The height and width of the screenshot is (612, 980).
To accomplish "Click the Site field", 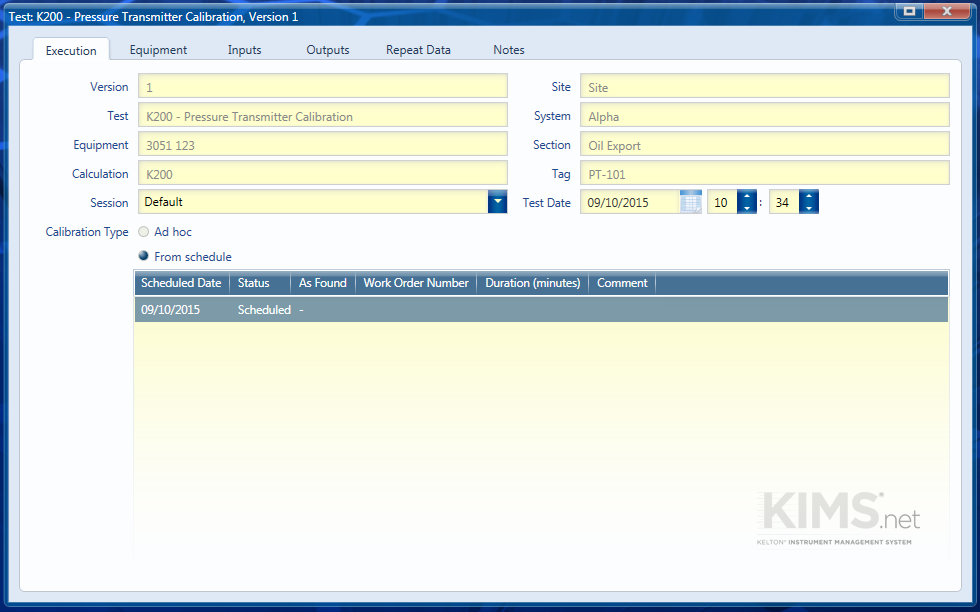I will (x=764, y=86).
